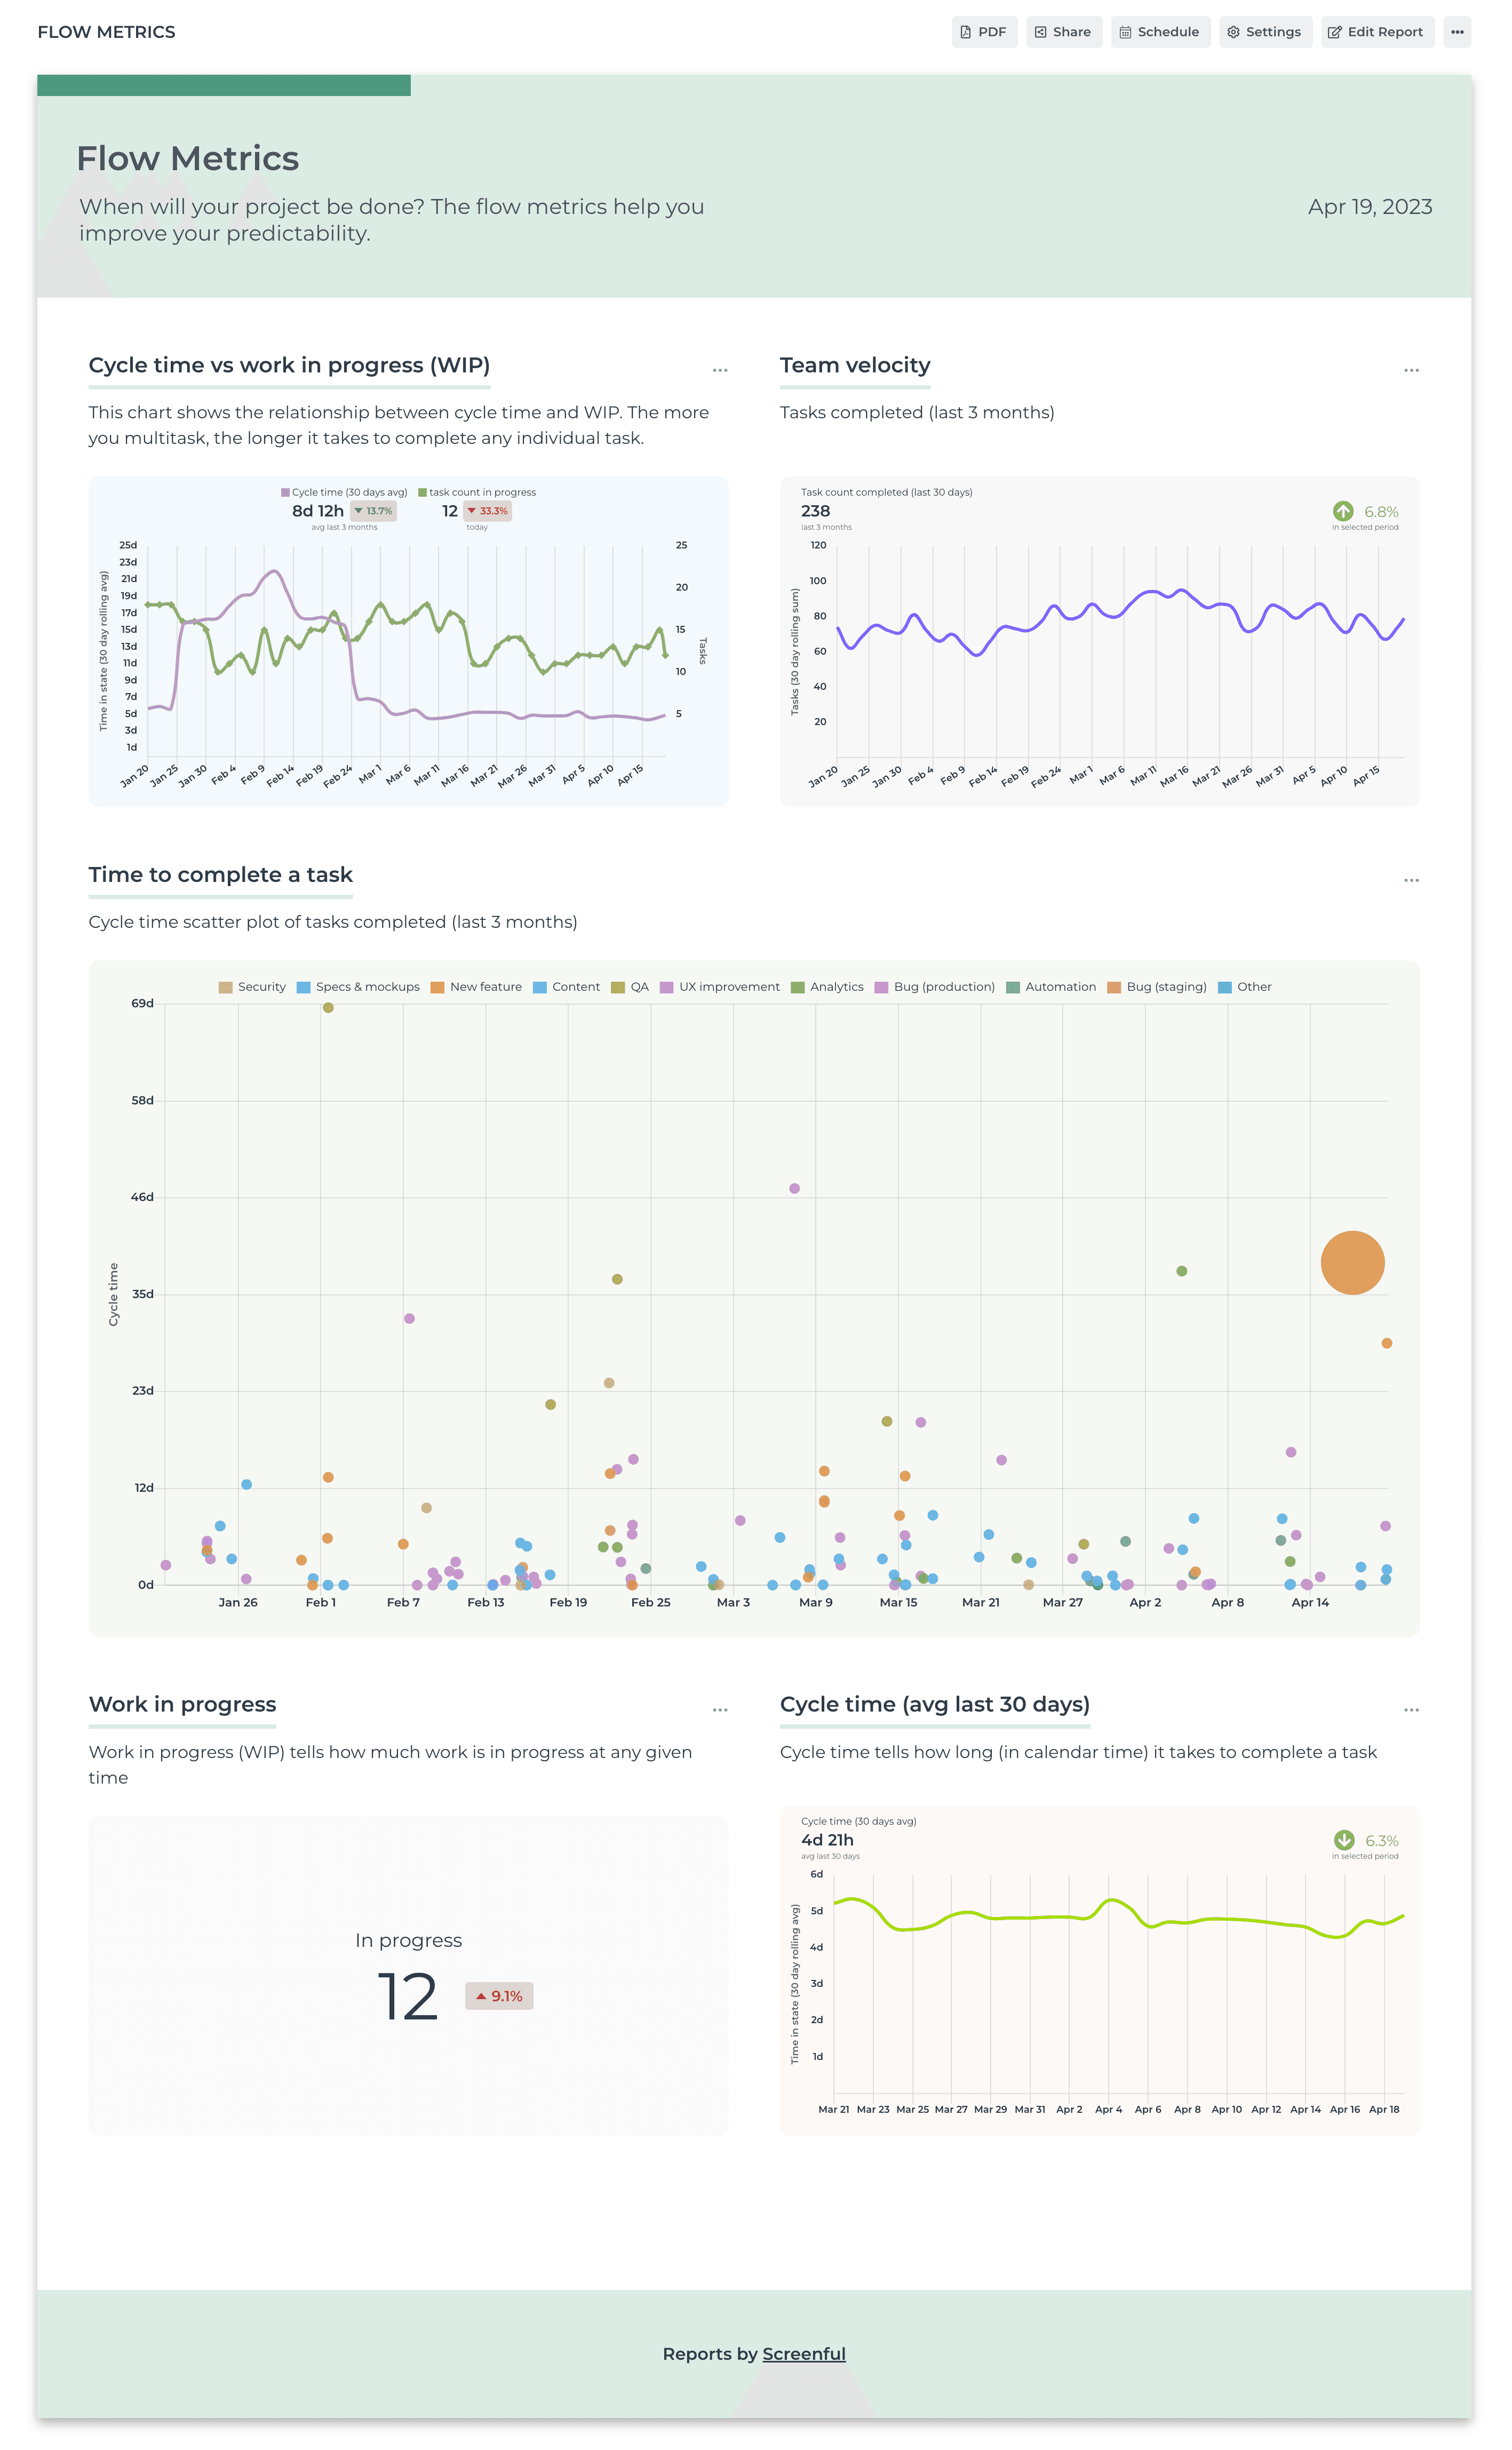Open ellipsis menu for Cycle time avg last 30 days
This screenshot has width=1512, height=2450.
pyautogui.click(x=1411, y=1710)
